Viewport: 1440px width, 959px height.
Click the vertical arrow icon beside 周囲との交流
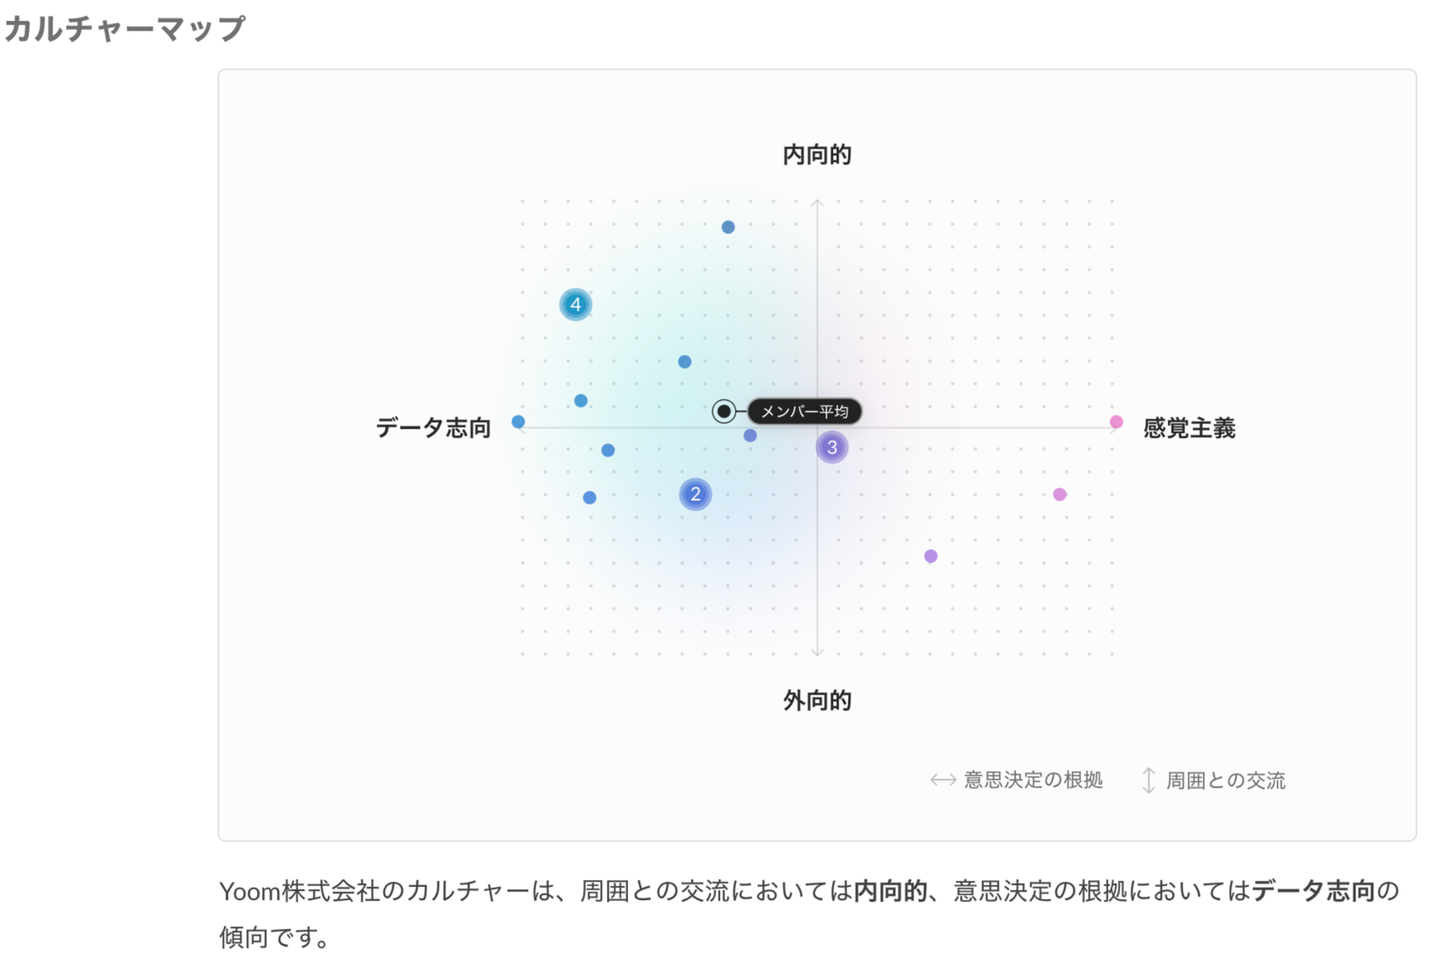1149,780
